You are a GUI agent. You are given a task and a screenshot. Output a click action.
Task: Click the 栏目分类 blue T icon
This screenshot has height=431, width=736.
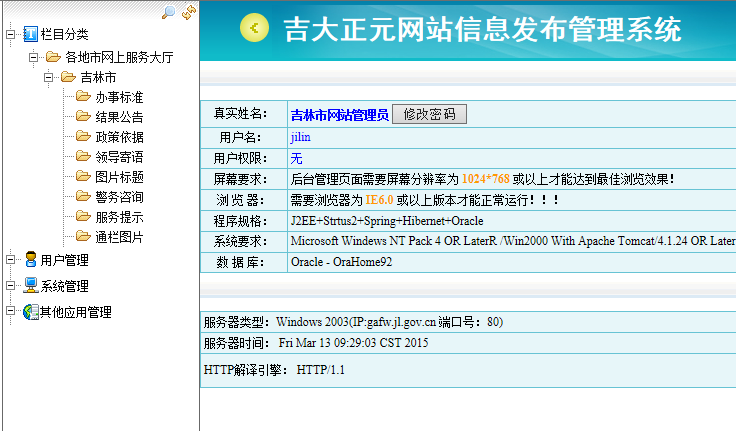[x=31, y=34]
